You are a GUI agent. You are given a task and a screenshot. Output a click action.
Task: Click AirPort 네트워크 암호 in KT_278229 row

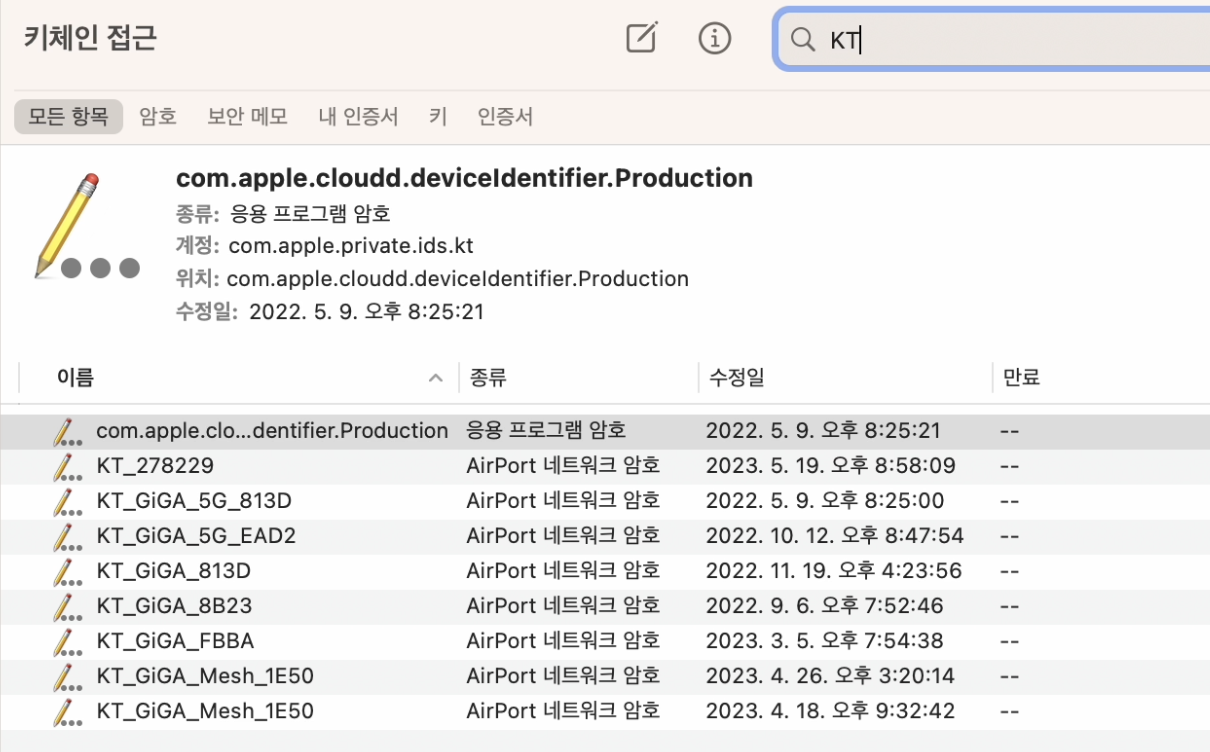click(x=563, y=466)
